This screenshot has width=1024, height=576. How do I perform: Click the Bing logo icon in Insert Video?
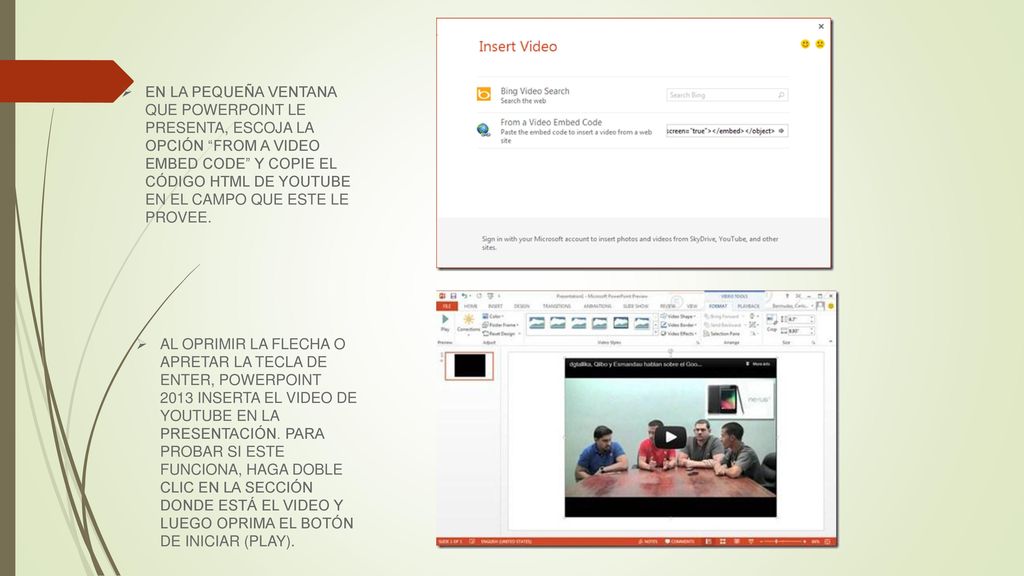483,94
